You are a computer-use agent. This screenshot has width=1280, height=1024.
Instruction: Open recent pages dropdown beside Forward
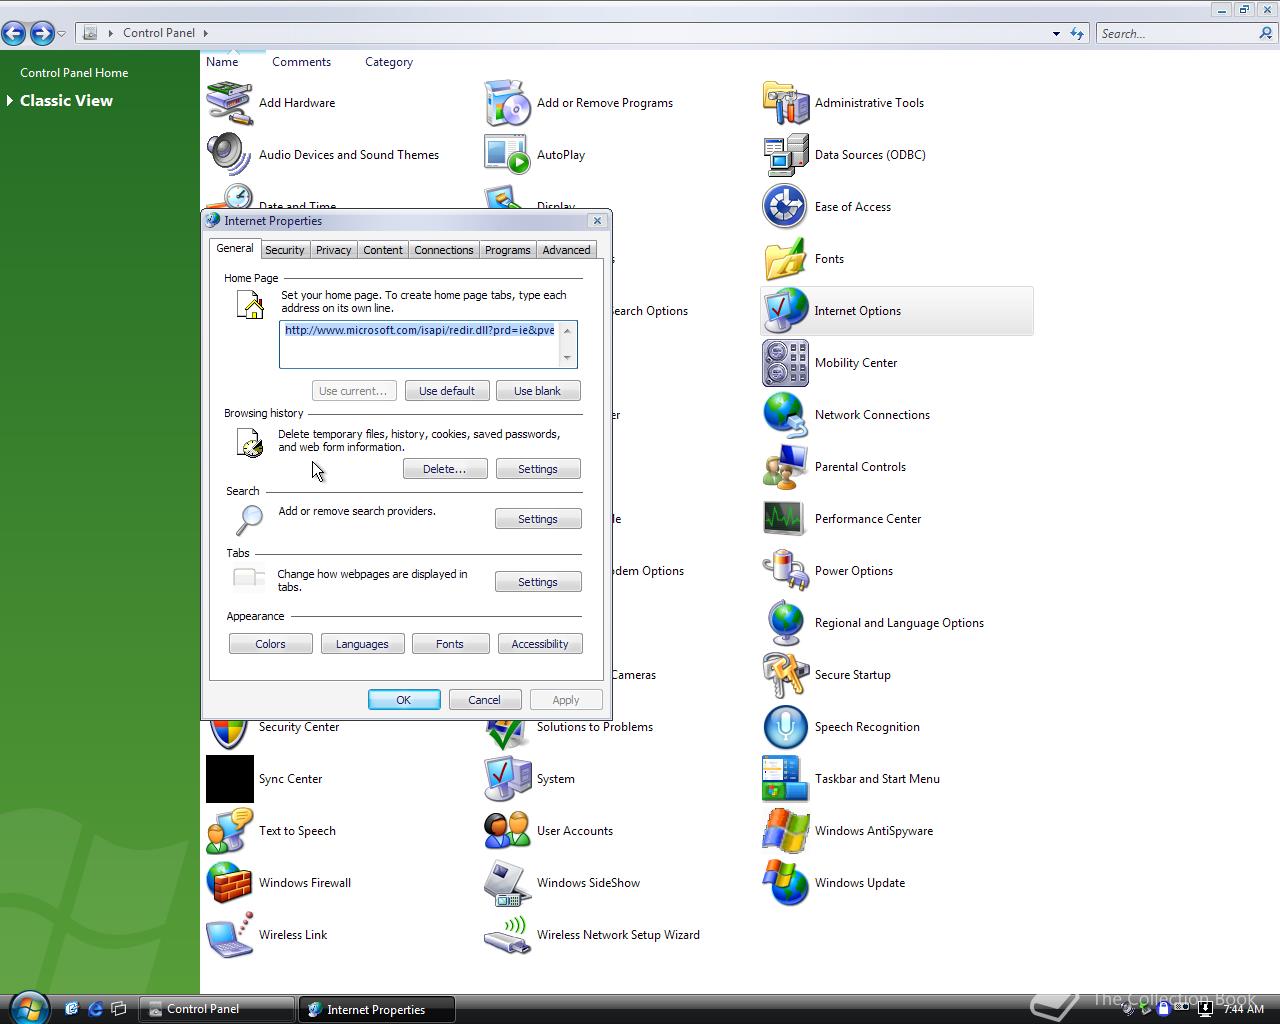[x=62, y=34]
